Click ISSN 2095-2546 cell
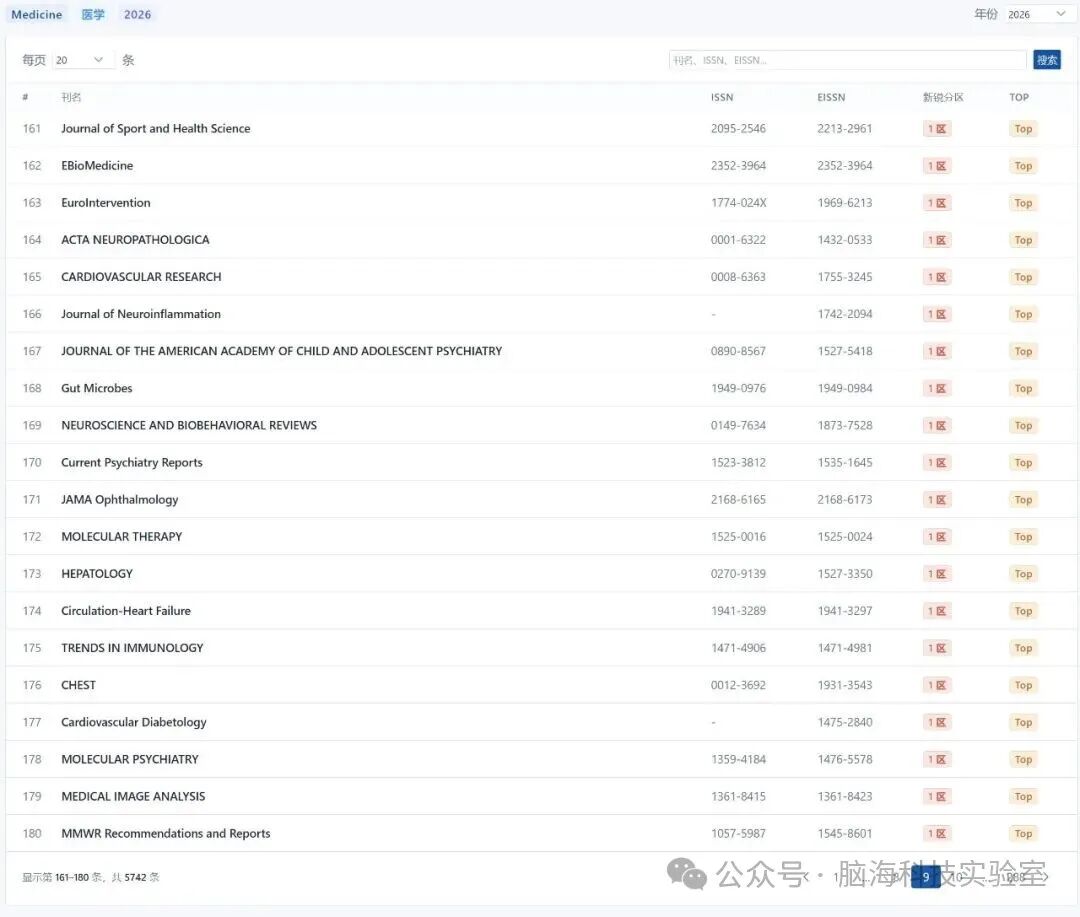This screenshot has height=917, width=1080. 738,129
